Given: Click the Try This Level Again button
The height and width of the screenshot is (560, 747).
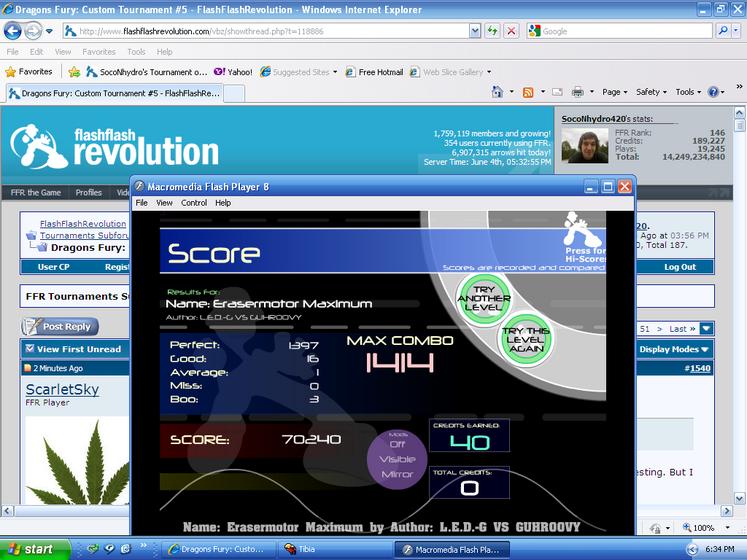Looking at the screenshot, I should (525, 339).
